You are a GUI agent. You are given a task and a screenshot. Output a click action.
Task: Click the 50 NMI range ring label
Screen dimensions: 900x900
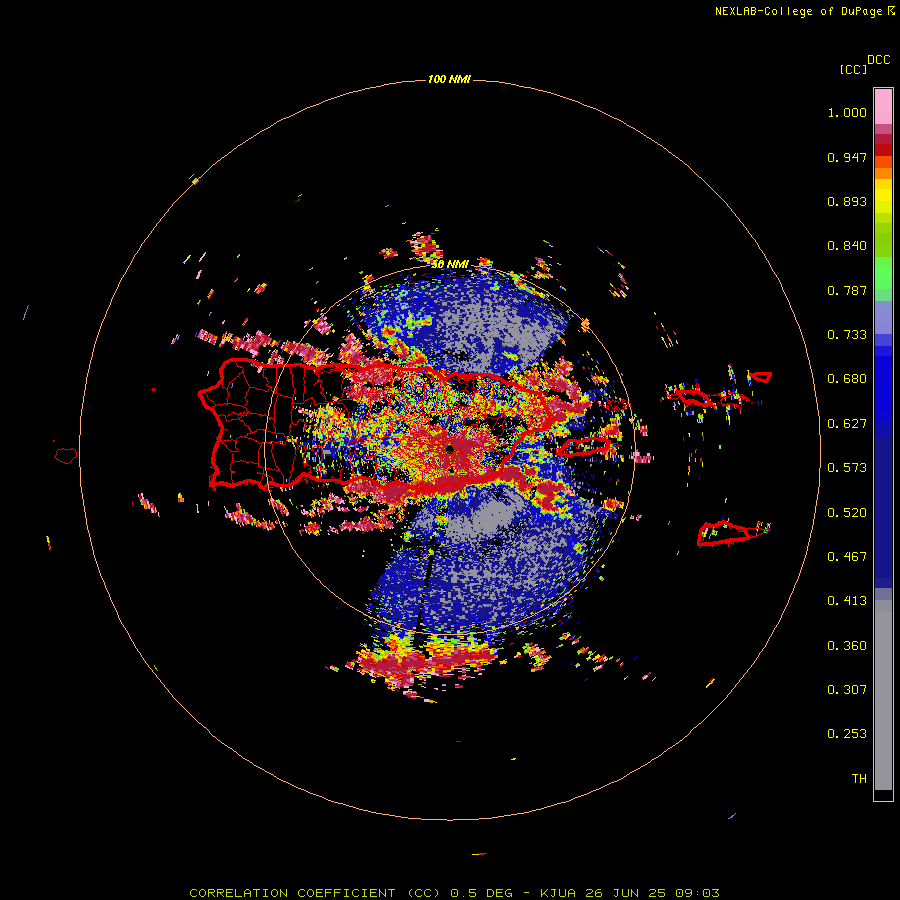point(449,265)
